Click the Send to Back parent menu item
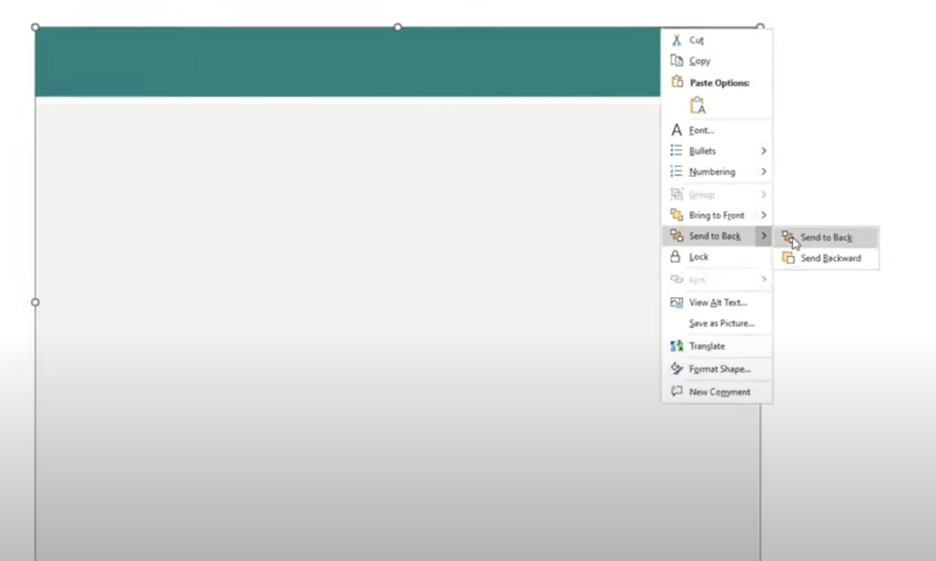The image size is (936, 561). point(714,236)
